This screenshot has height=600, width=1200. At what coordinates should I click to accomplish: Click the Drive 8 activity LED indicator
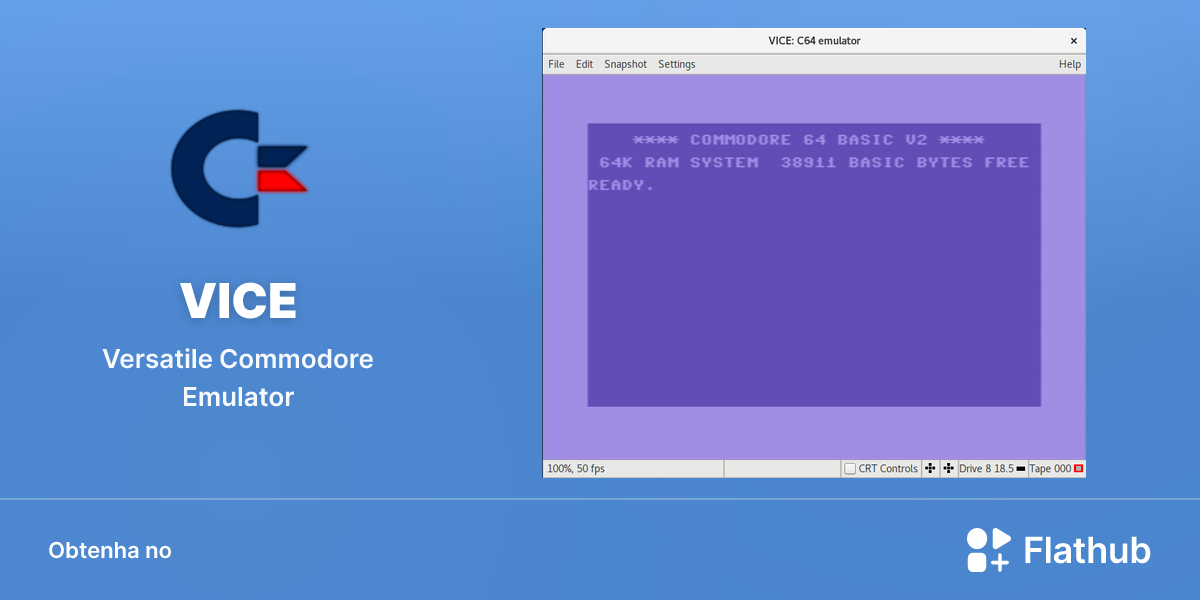tap(1021, 468)
